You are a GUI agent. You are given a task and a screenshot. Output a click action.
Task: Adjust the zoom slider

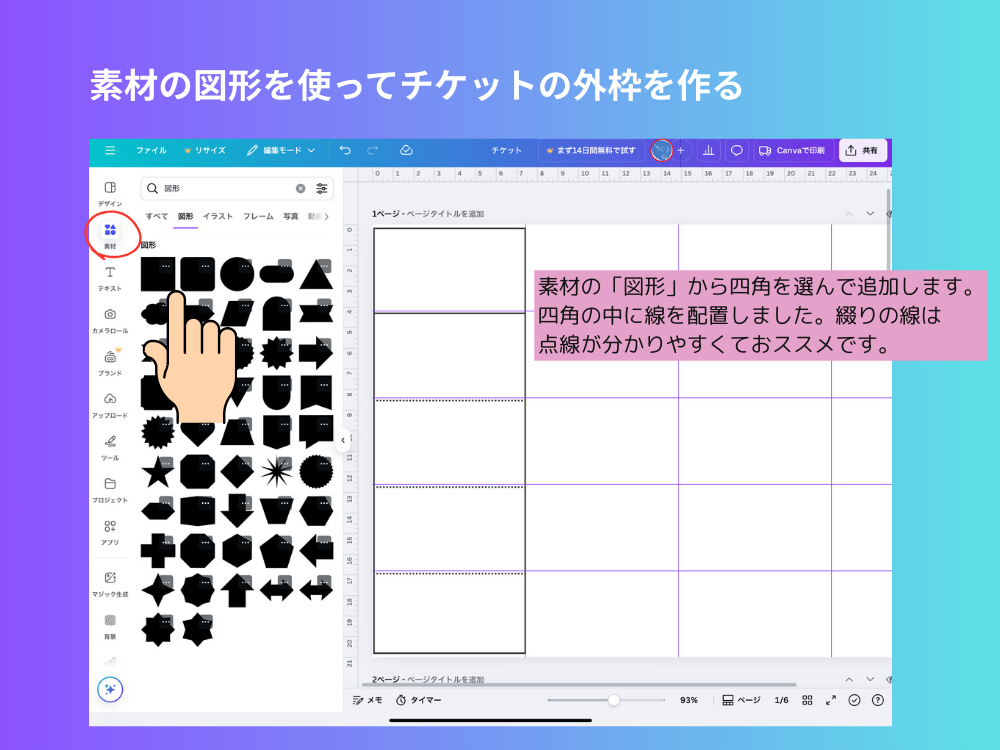pos(613,700)
